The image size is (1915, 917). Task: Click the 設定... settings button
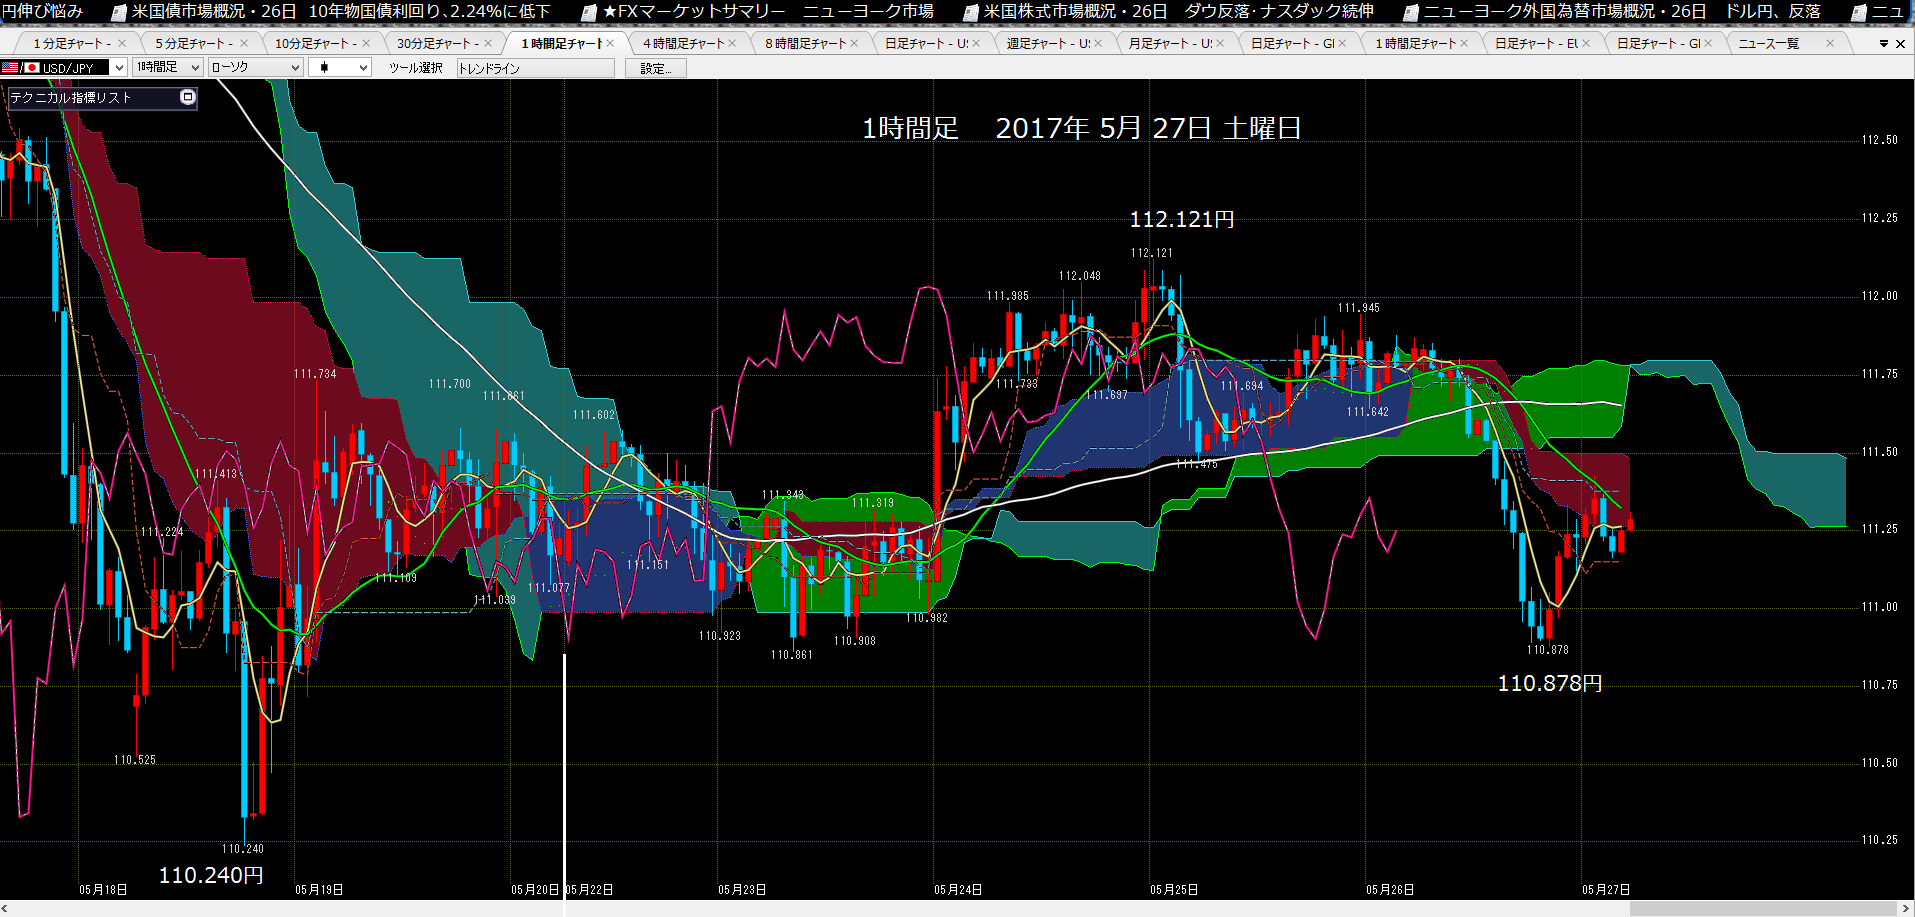pyautogui.click(x=656, y=68)
